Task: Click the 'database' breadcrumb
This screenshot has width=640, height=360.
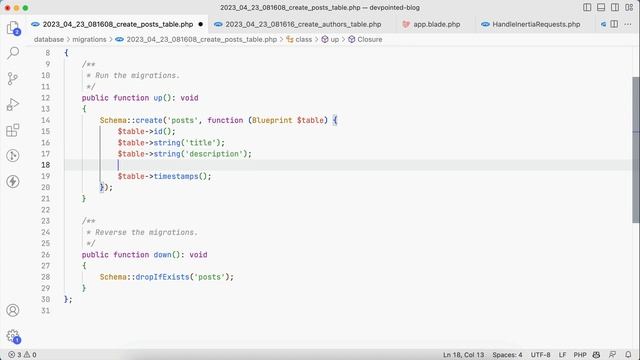Action: [49, 39]
